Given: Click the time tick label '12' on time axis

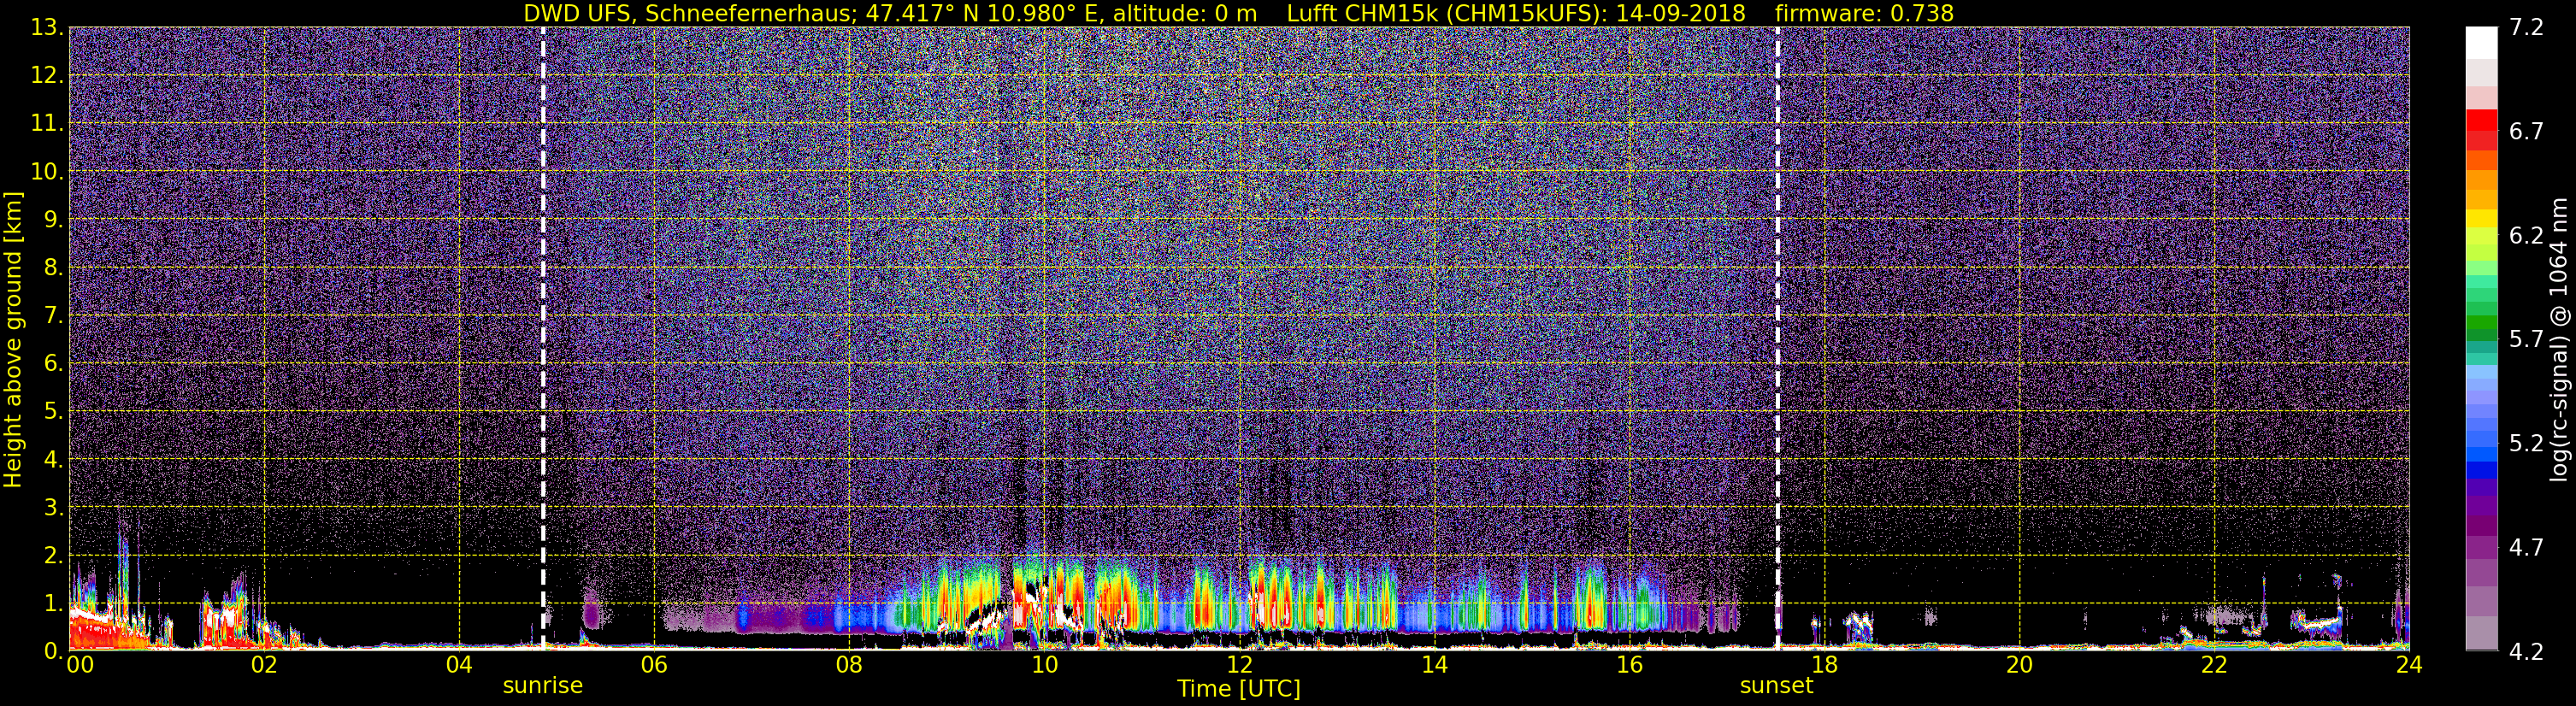Looking at the screenshot, I should 1239,666.
